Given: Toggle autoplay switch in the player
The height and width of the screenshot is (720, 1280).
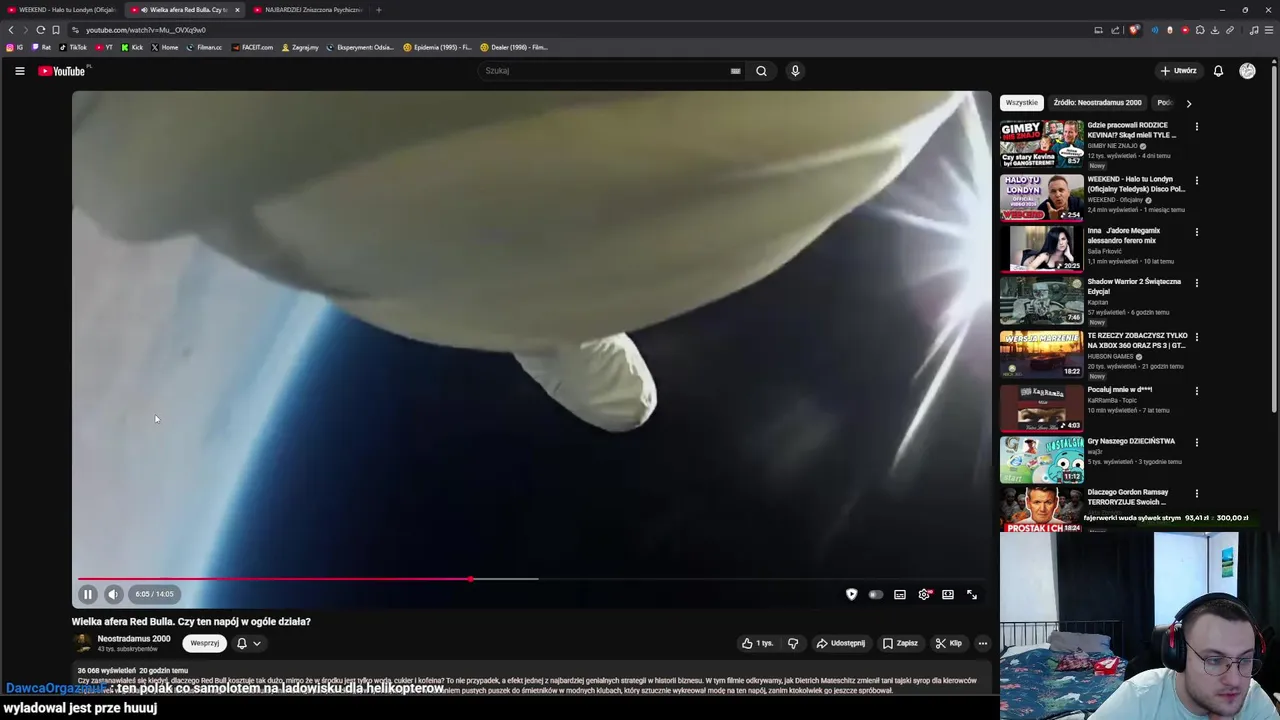Looking at the screenshot, I should 876,594.
